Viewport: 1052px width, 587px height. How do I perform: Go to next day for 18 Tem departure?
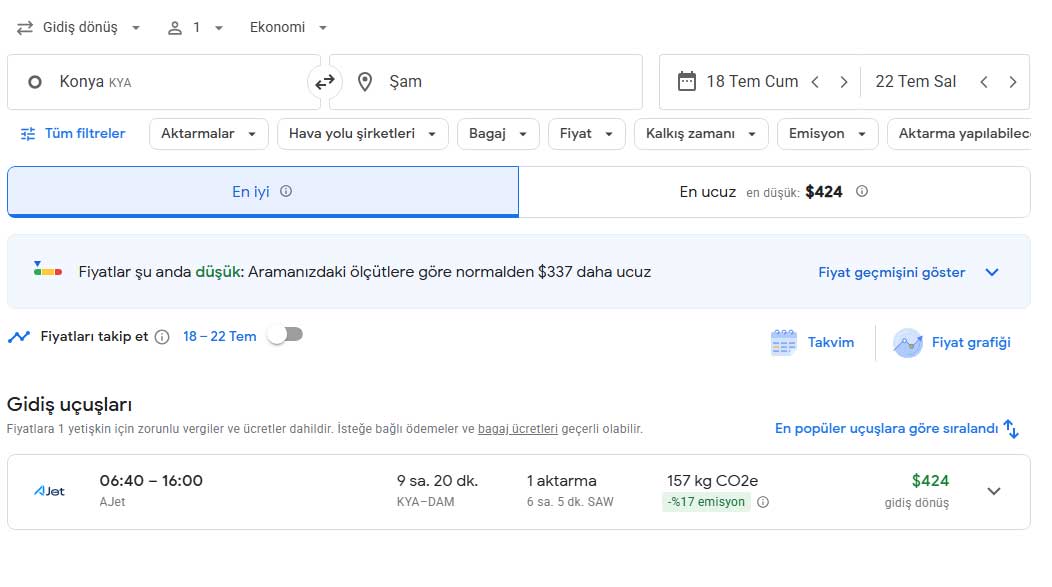tap(843, 82)
